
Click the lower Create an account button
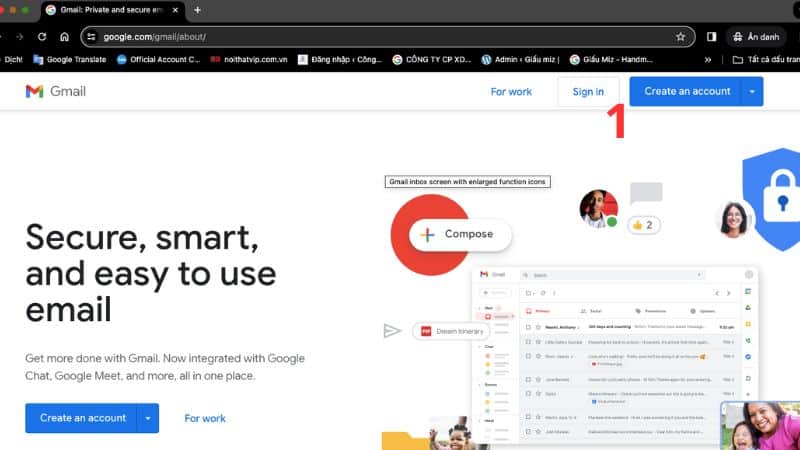83,418
